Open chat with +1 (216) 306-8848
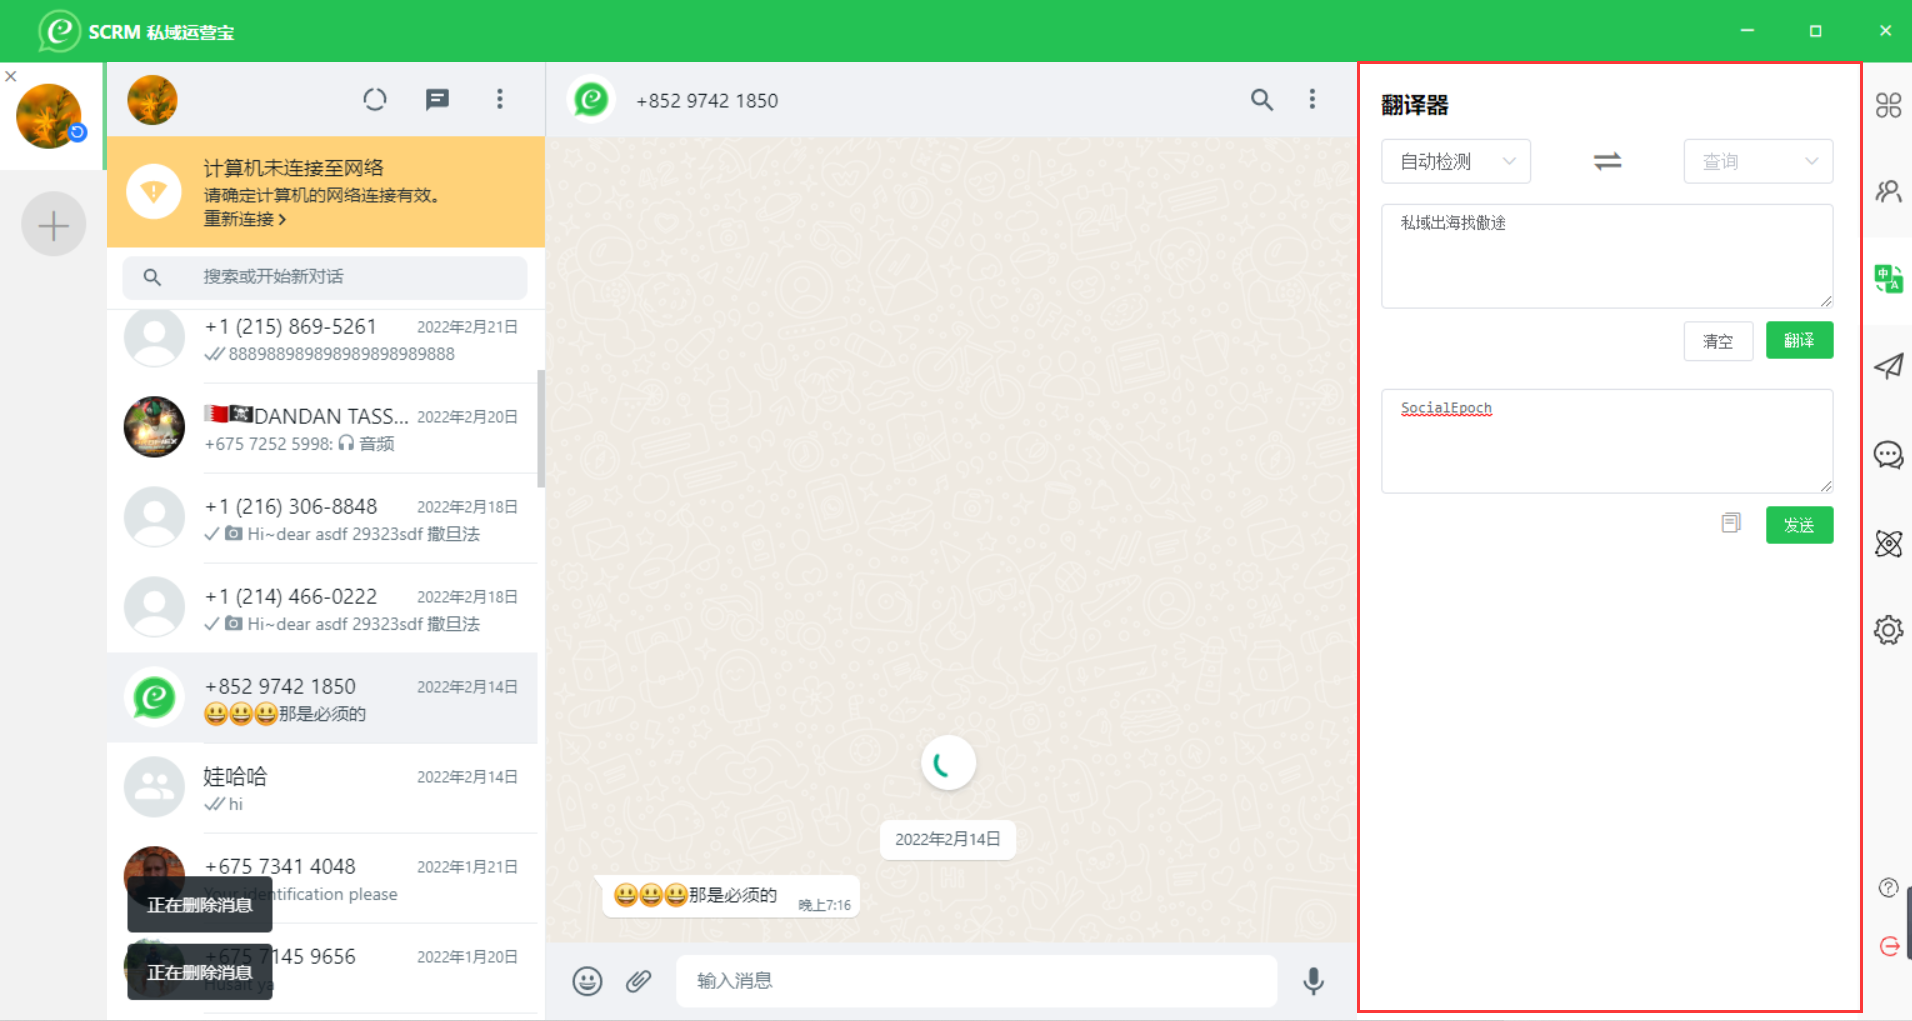Image resolution: width=1912 pixels, height=1021 pixels. coord(322,519)
